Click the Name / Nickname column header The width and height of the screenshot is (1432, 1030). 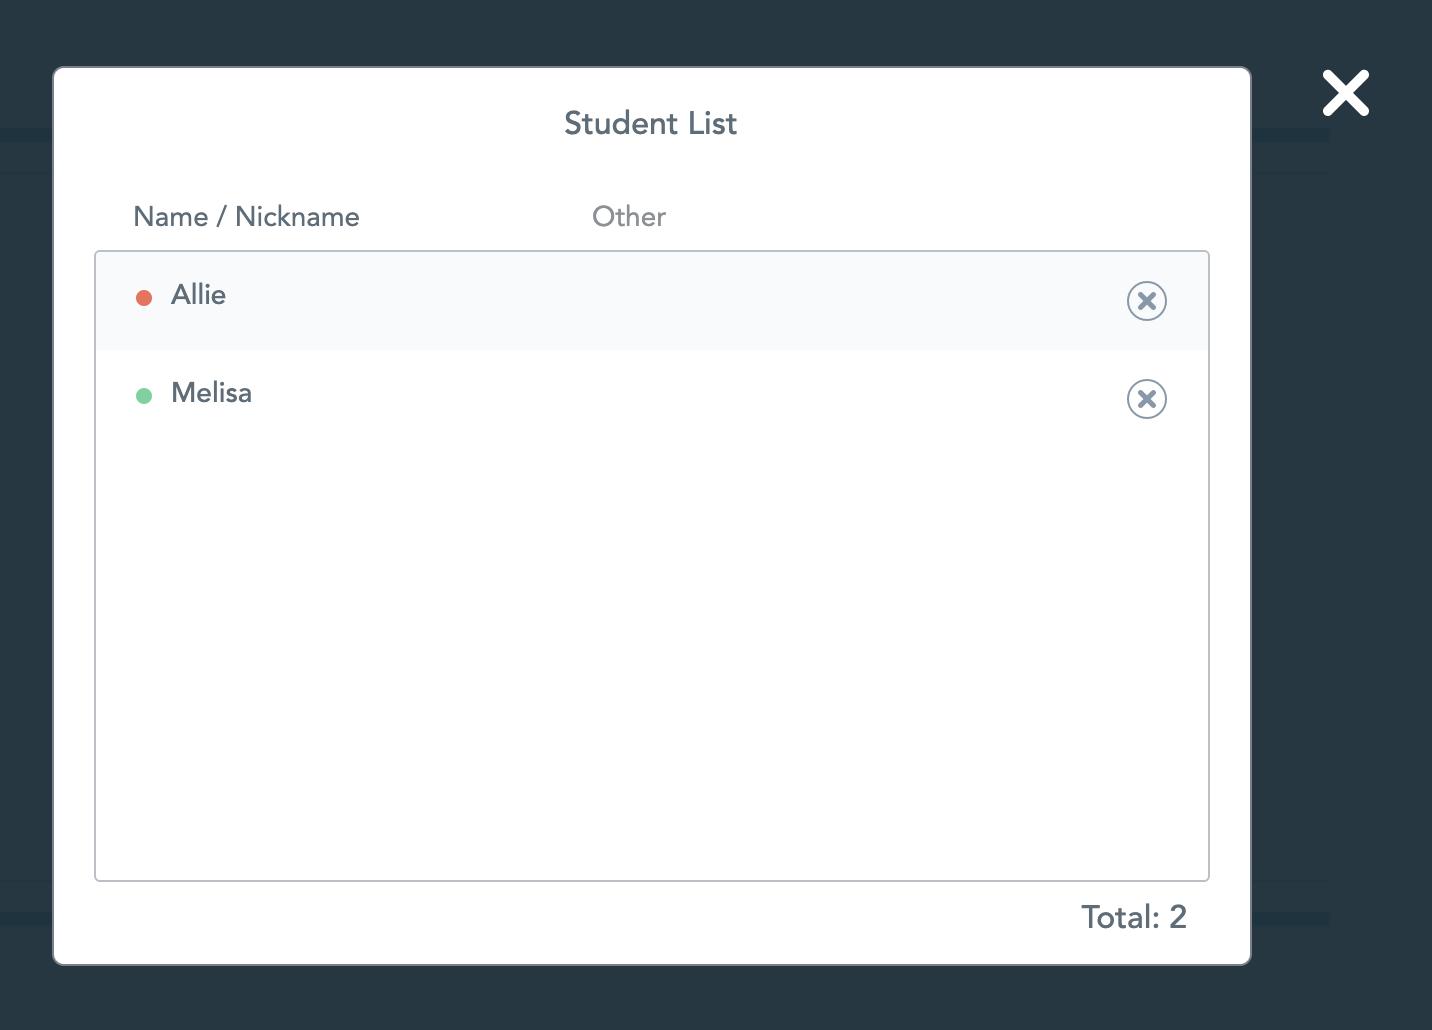pos(246,217)
